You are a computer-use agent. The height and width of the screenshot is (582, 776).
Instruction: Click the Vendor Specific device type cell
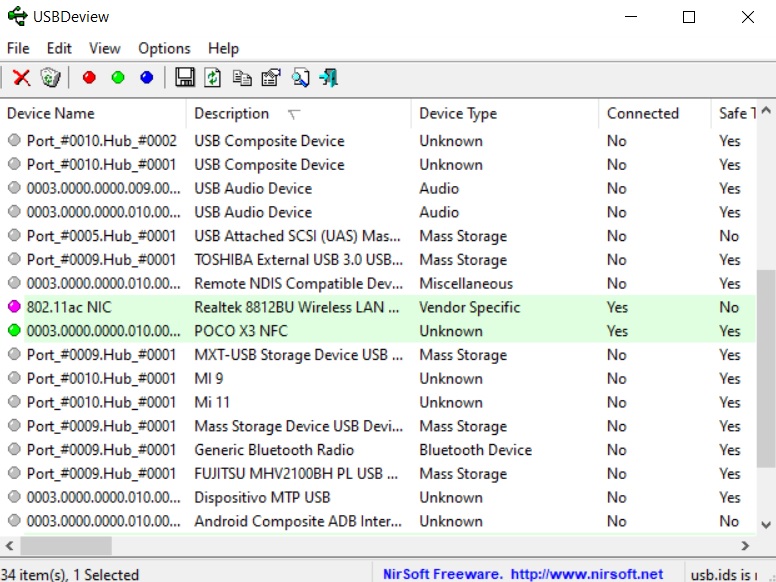tap(469, 307)
